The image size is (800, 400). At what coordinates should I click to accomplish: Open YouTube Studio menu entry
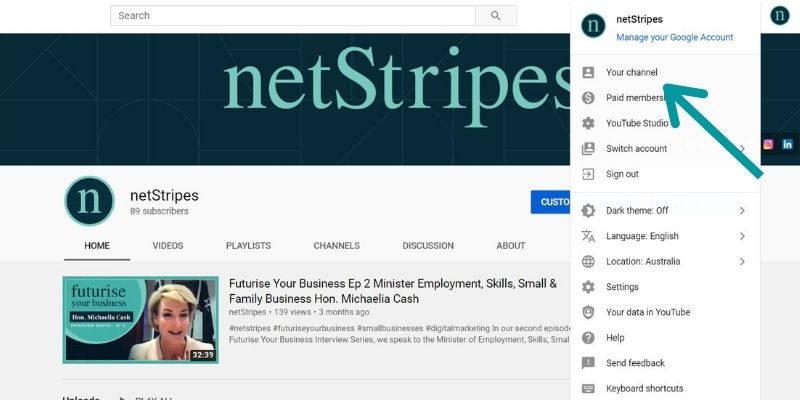click(x=665, y=123)
